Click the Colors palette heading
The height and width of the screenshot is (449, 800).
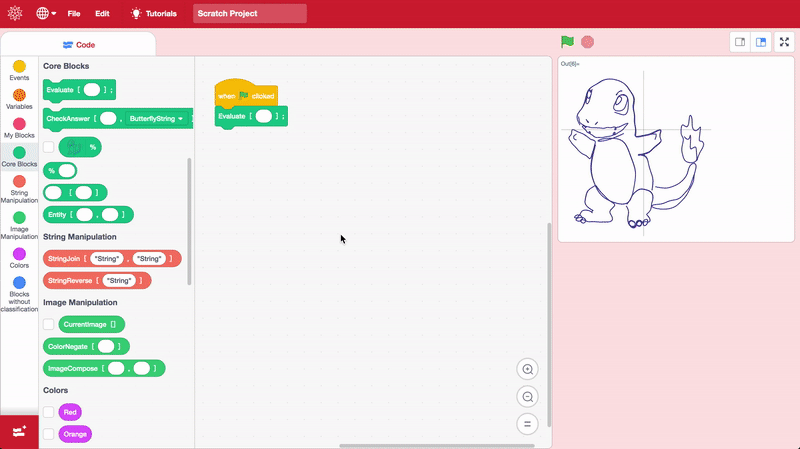click(56, 390)
